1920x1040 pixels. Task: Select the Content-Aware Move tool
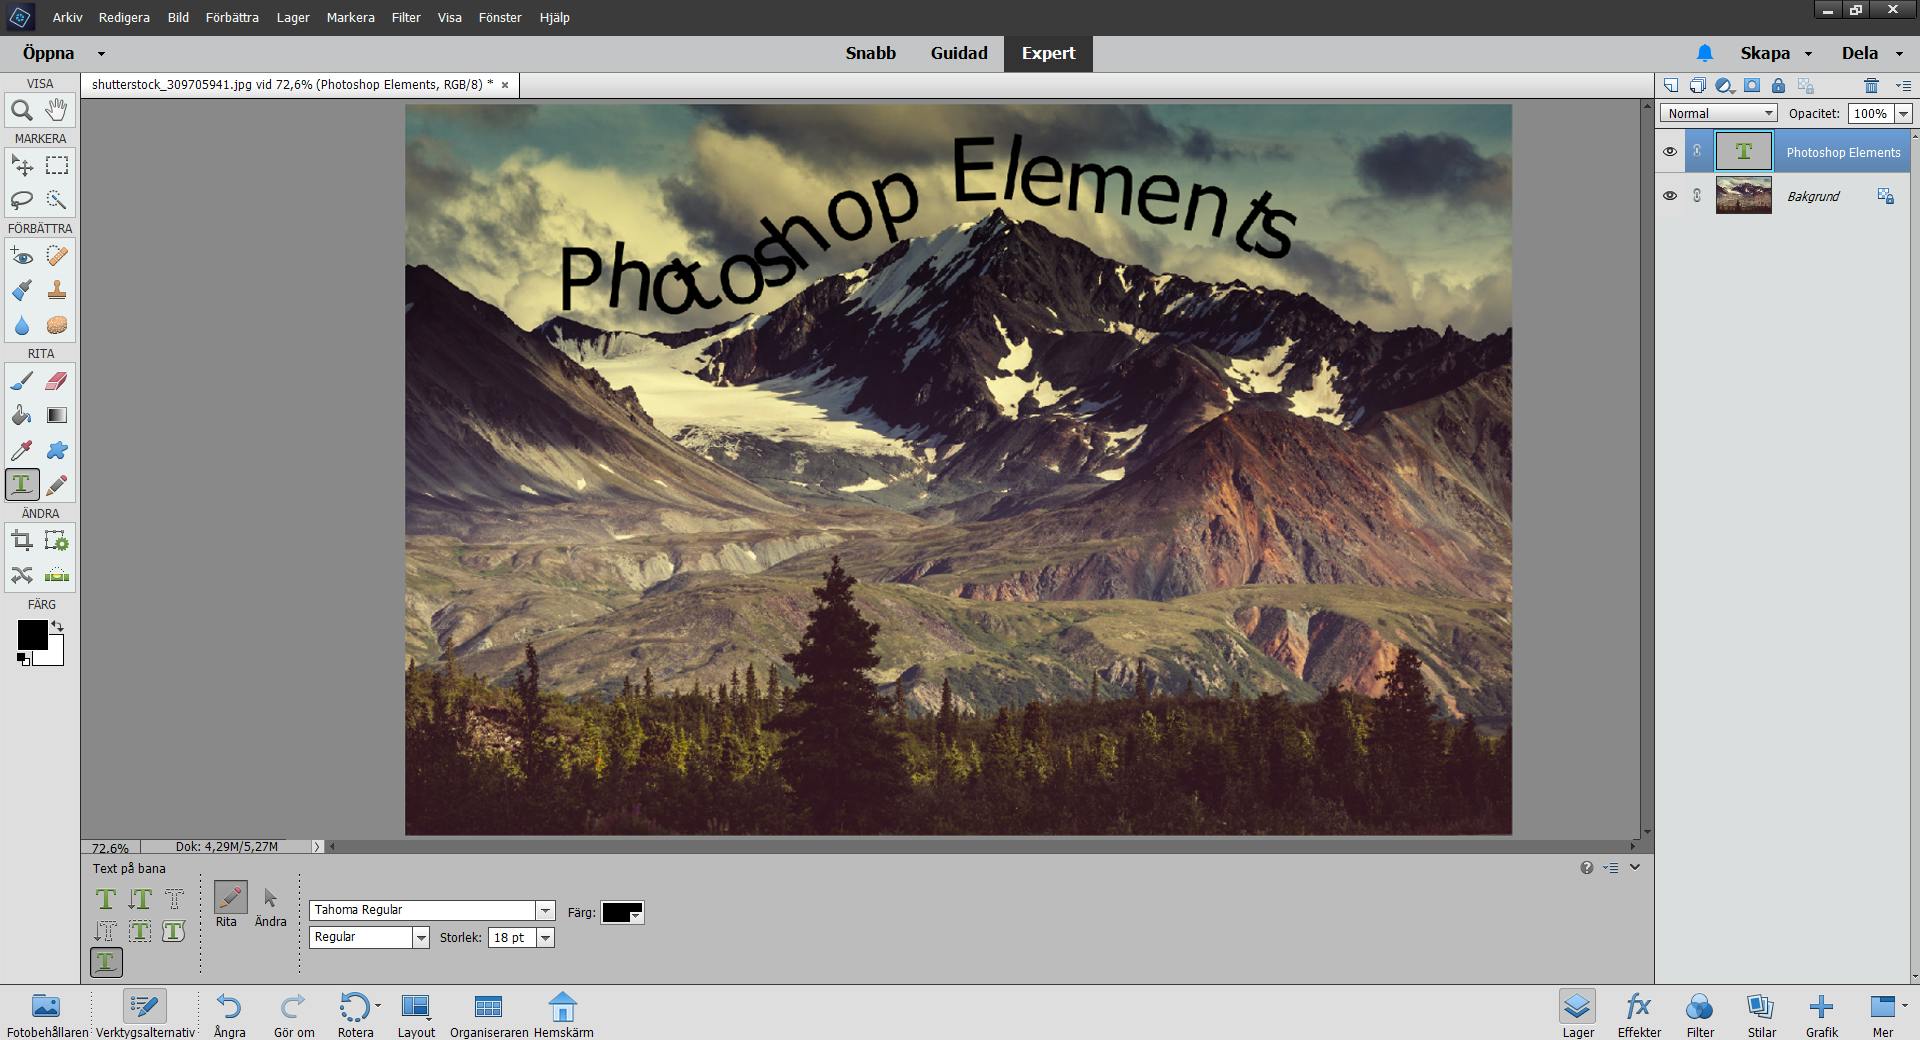tap(22, 575)
